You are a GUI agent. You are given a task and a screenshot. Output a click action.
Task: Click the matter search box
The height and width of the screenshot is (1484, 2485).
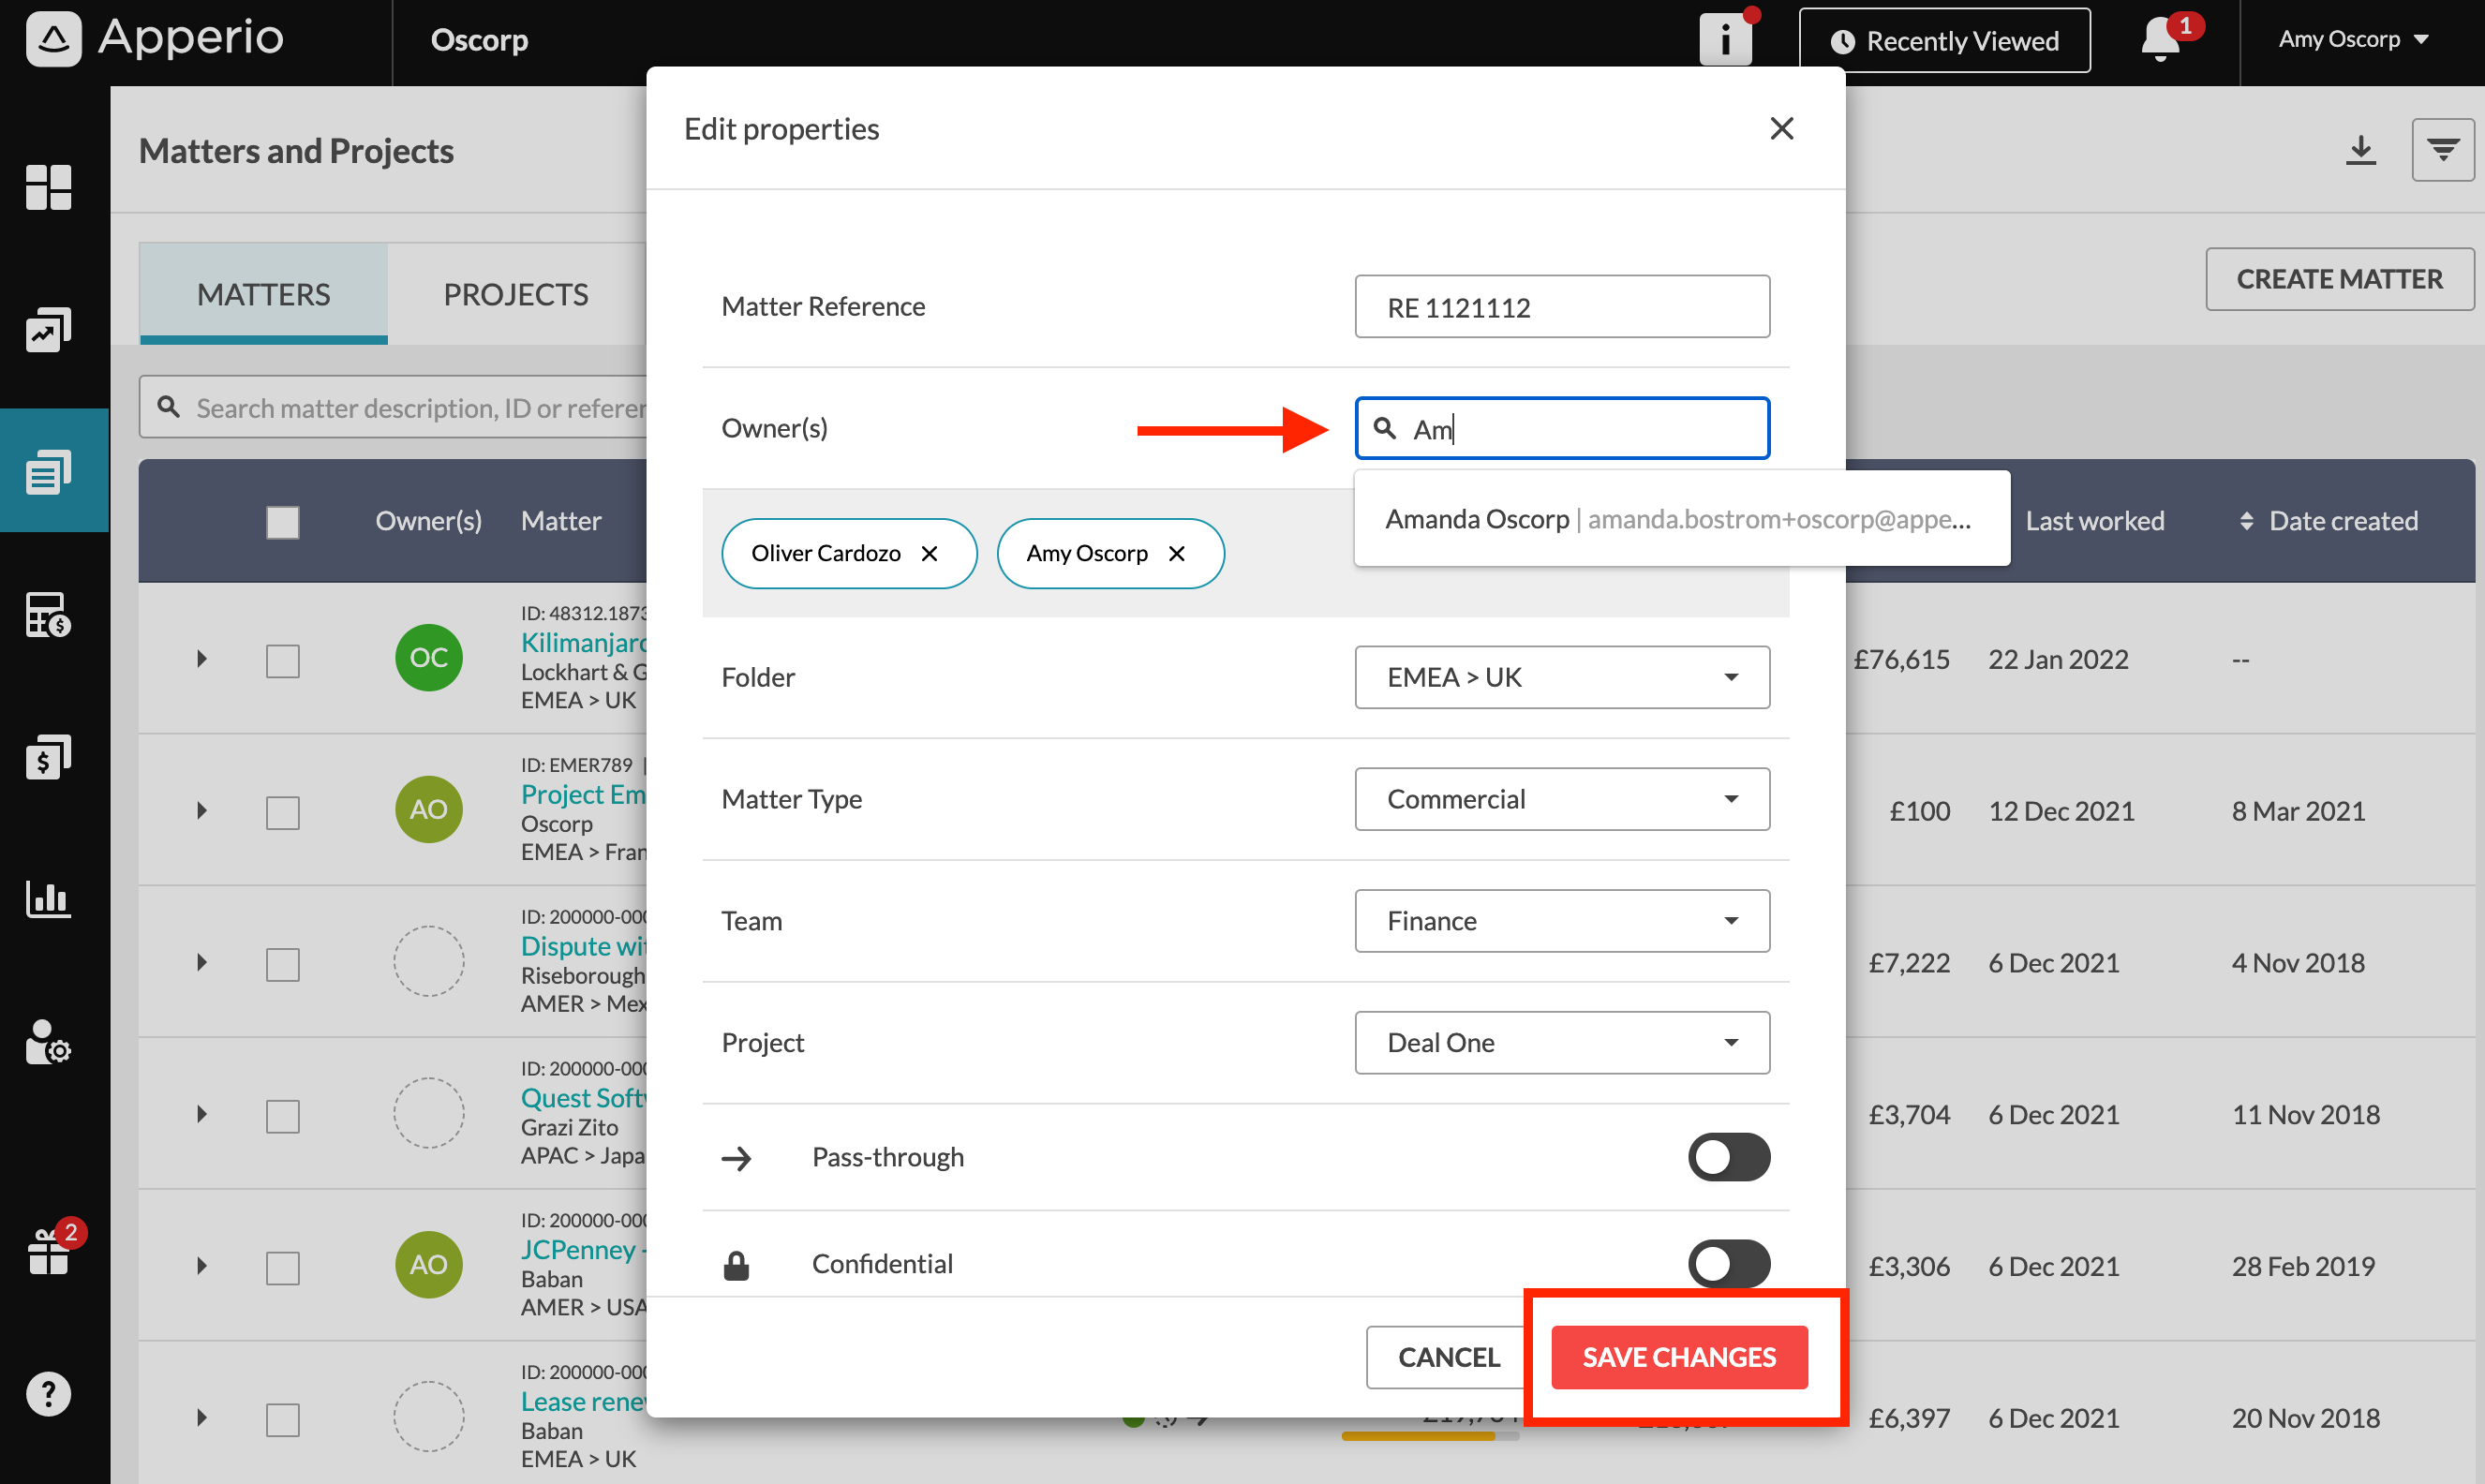pyautogui.click(x=394, y=407)
